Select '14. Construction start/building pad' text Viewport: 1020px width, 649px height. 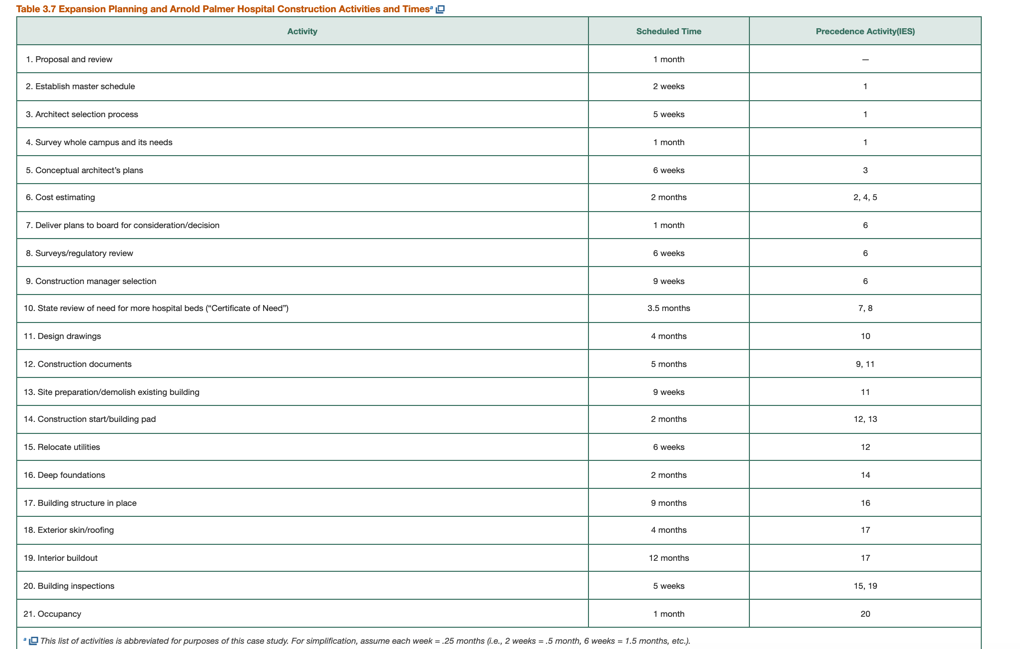click(x=90, y=419)
